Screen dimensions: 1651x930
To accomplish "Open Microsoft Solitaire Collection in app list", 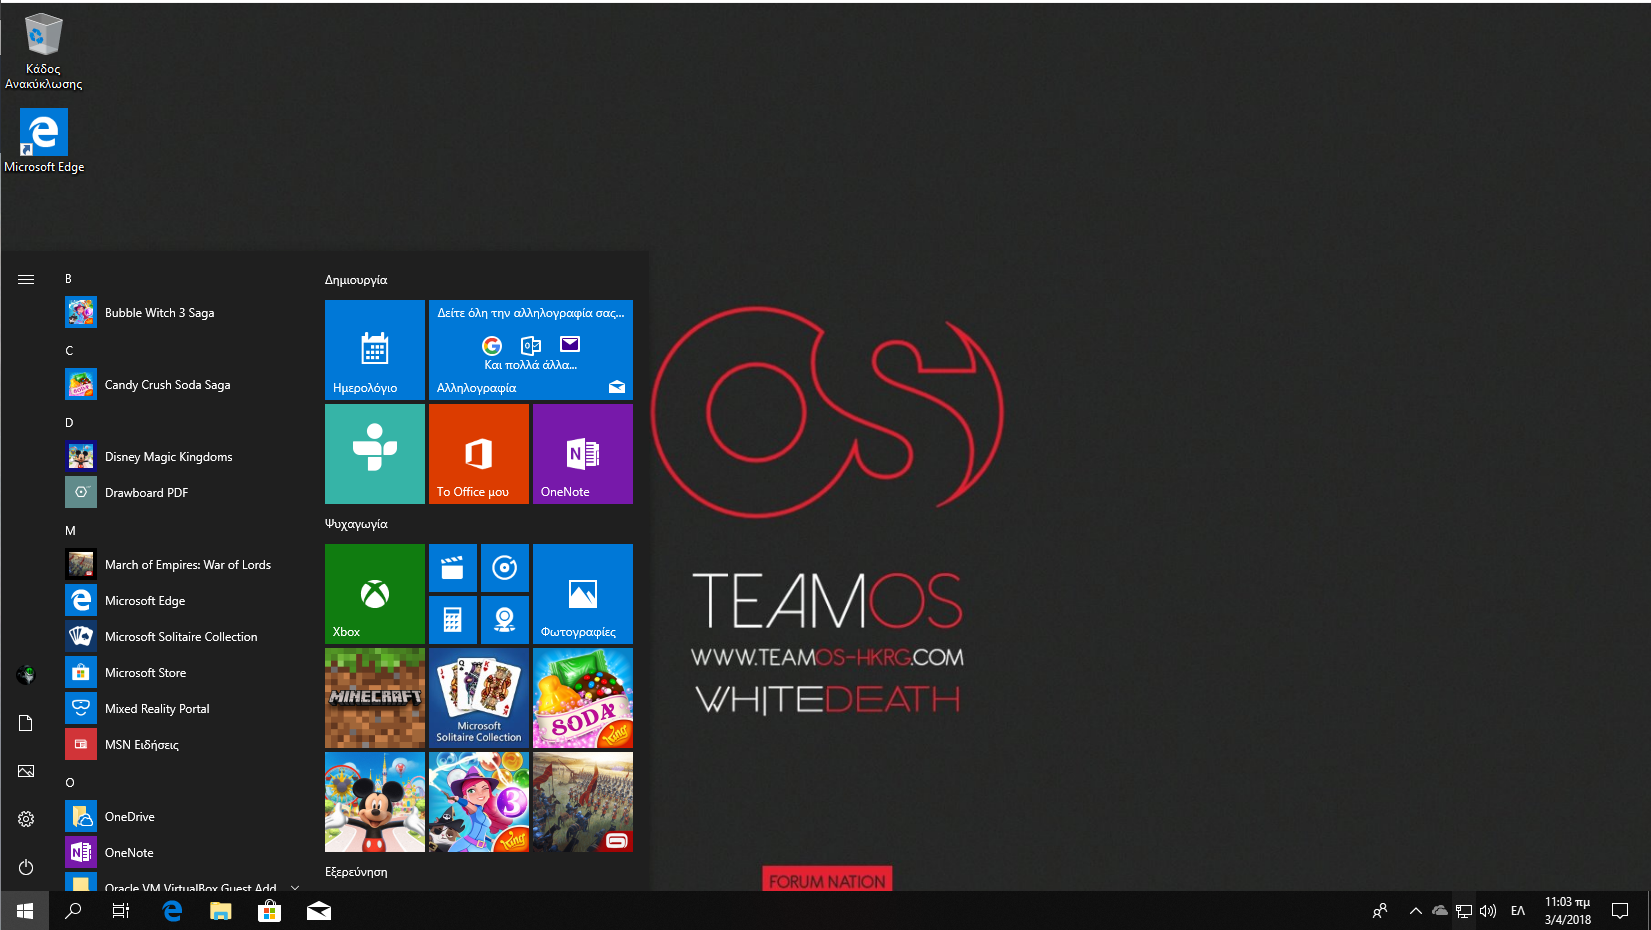I will pos(181,637).
